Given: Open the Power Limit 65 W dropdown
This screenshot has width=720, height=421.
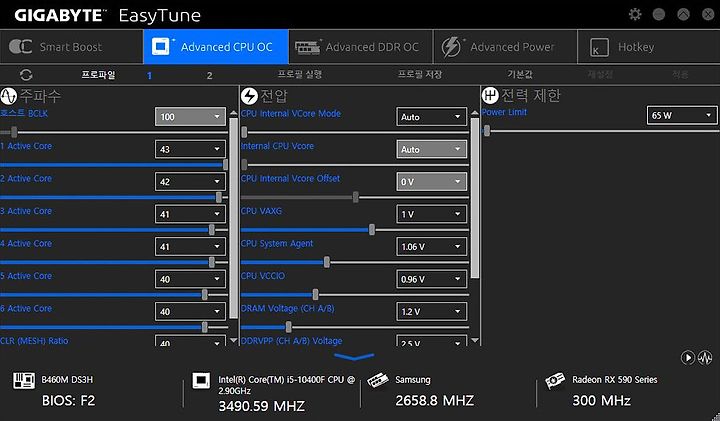Looking at the screenshot, I should [681, 115].
